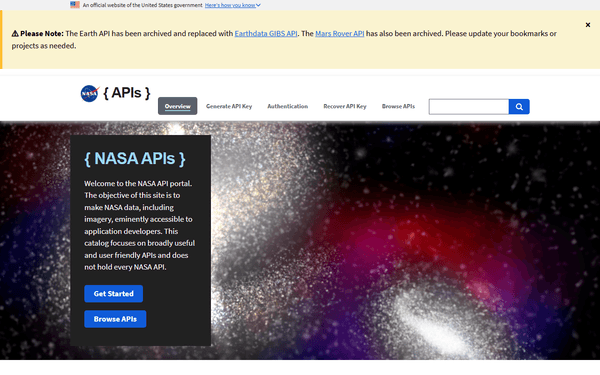Click the US flag icon
Viewport: 600px width, 375px height.
[75, 5]
